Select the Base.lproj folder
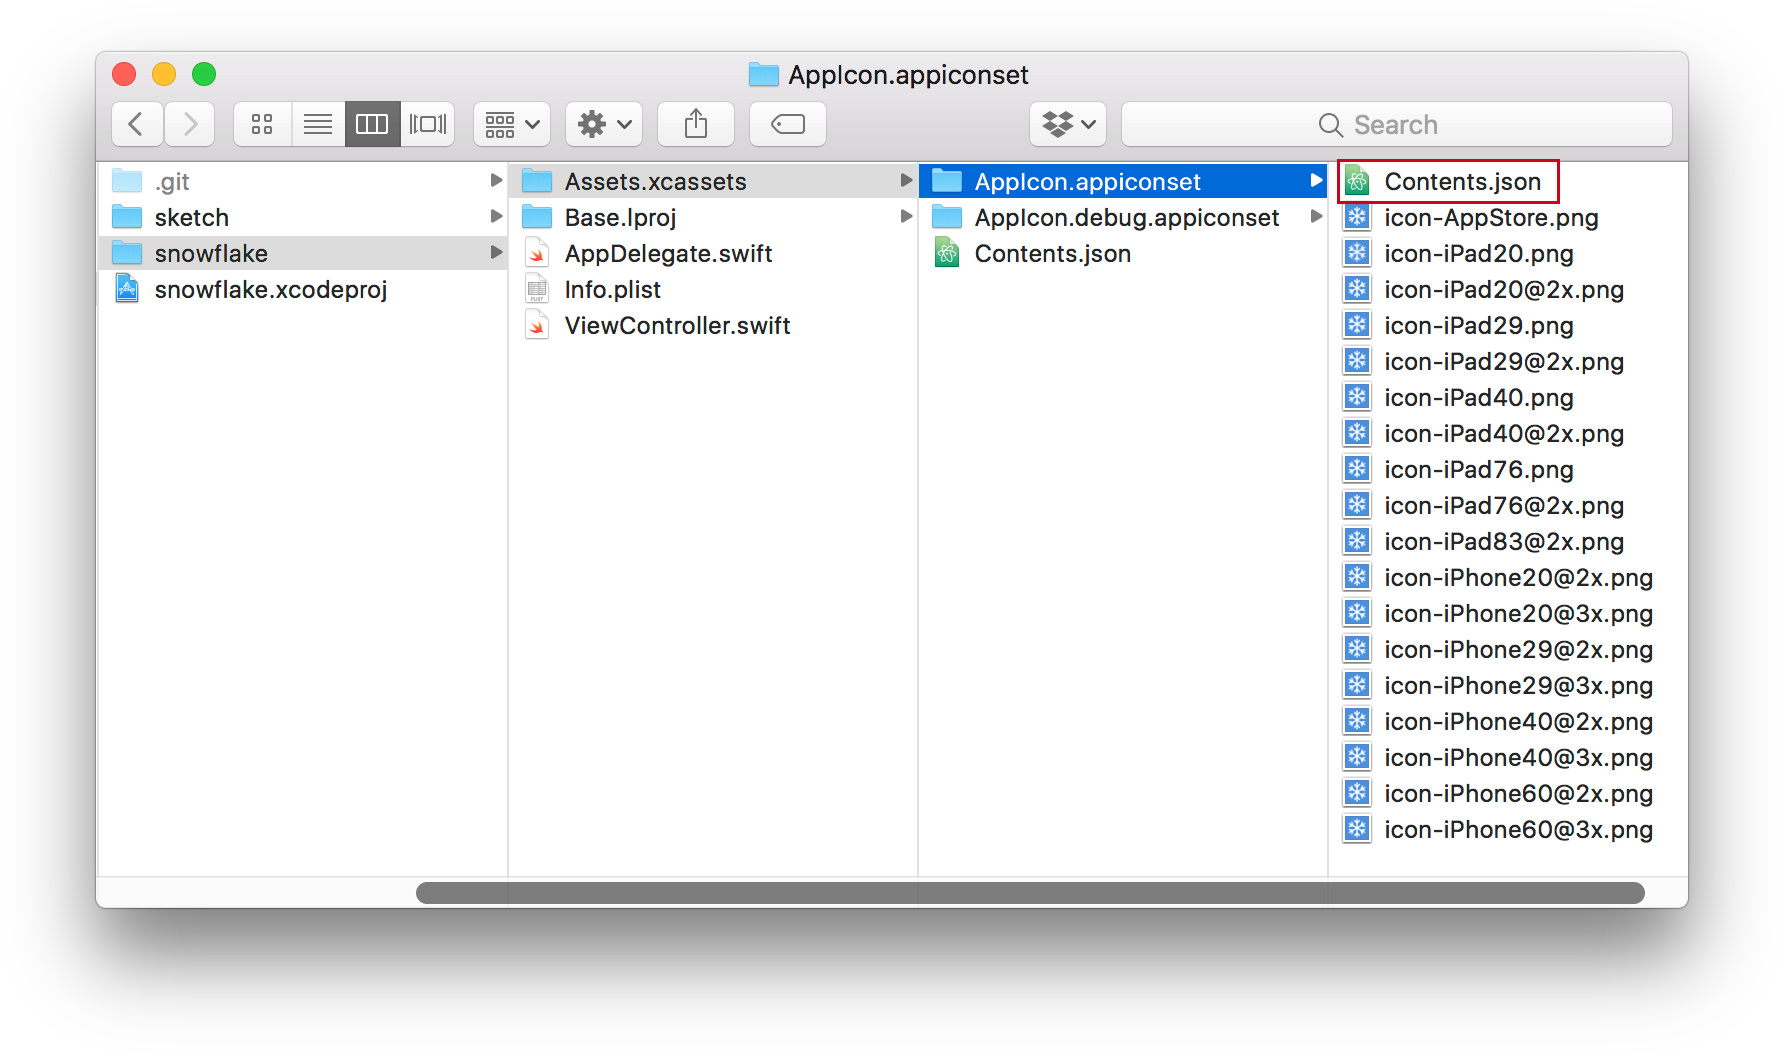This screenshot has width=1784, height=1056. tap(620, 217)
